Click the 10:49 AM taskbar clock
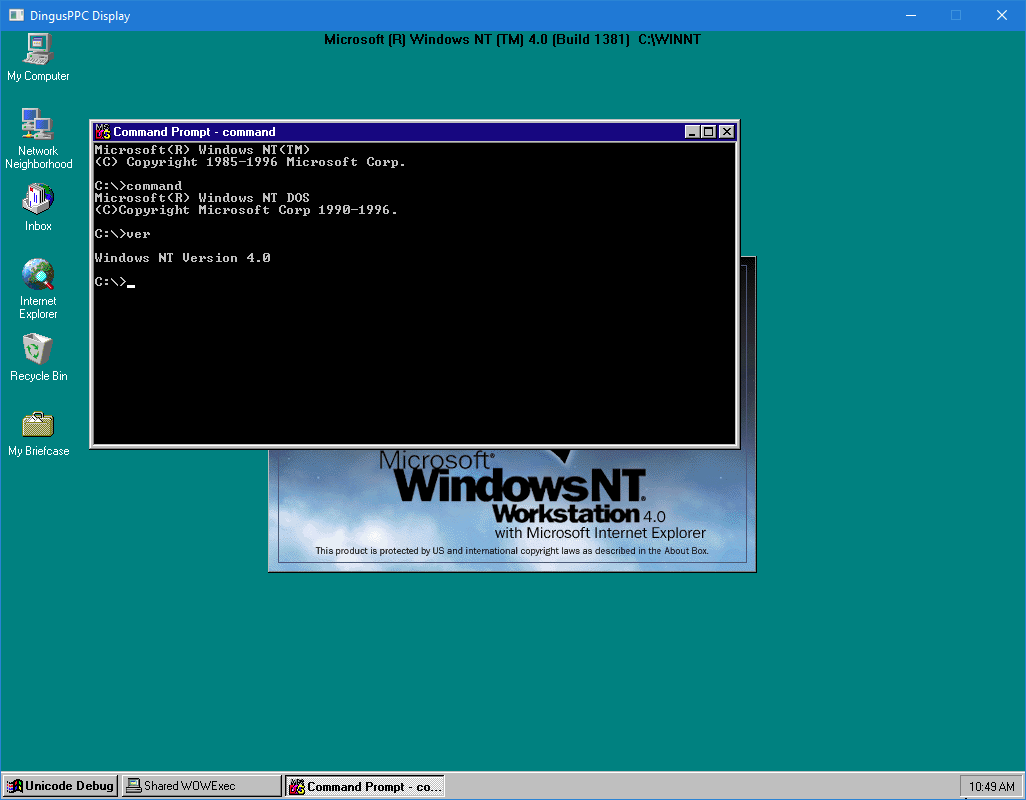The image size is (1026, 800). (991, 786)
